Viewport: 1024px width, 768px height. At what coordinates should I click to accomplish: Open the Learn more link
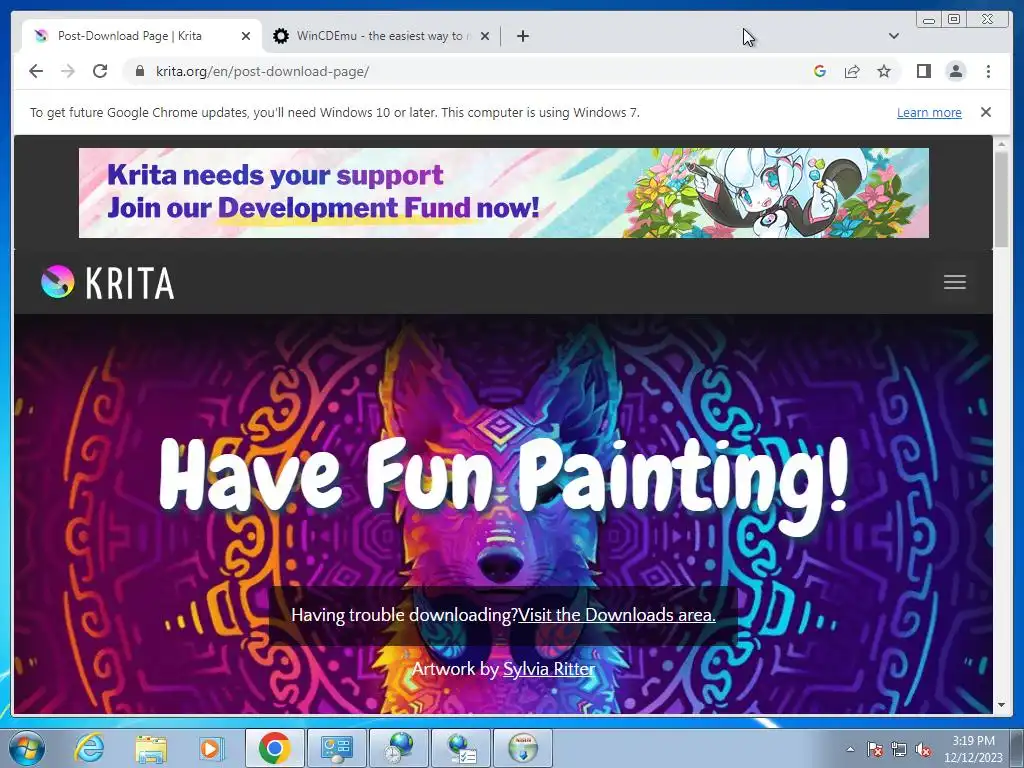click(x=929, y=112)
